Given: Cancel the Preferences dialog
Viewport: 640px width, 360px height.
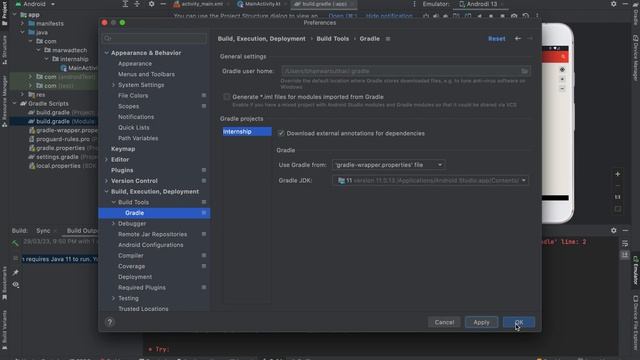Looking at the screenshot, I should point(444,322).
